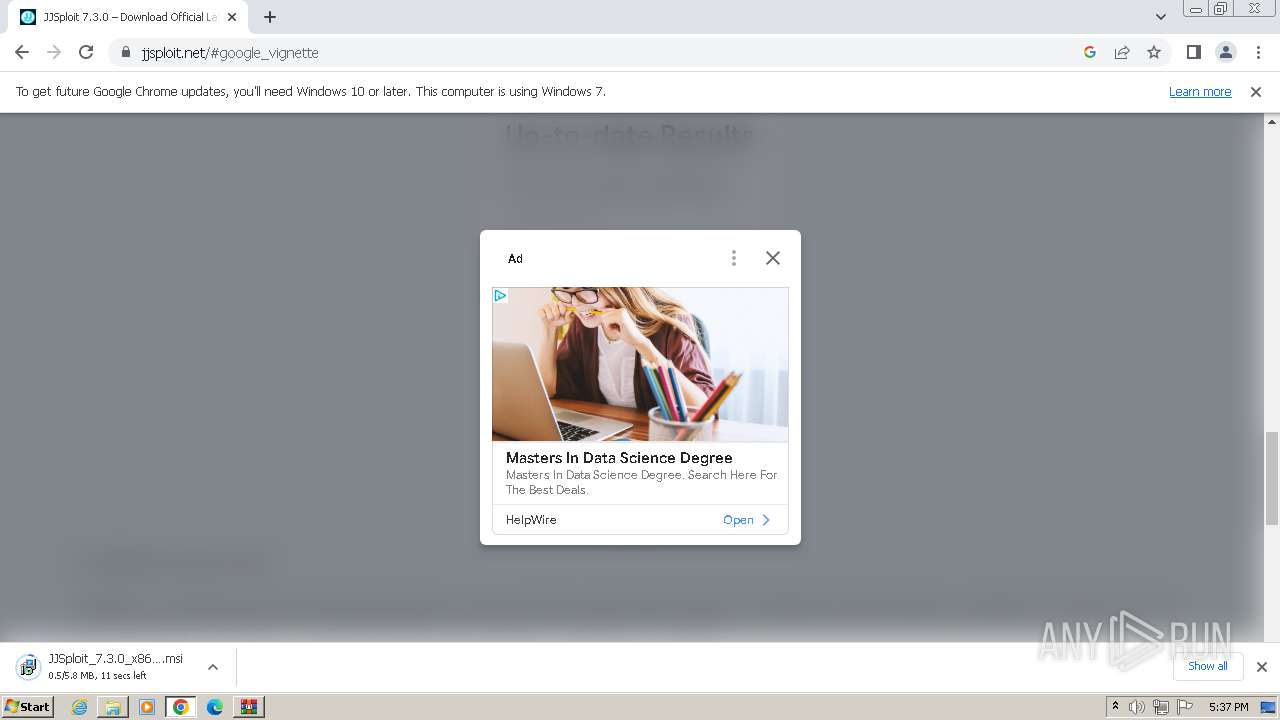The height and width of the screenshot is (720, 1280).
Task: Click the share page icon
Action: click(x=1122, y=52)
